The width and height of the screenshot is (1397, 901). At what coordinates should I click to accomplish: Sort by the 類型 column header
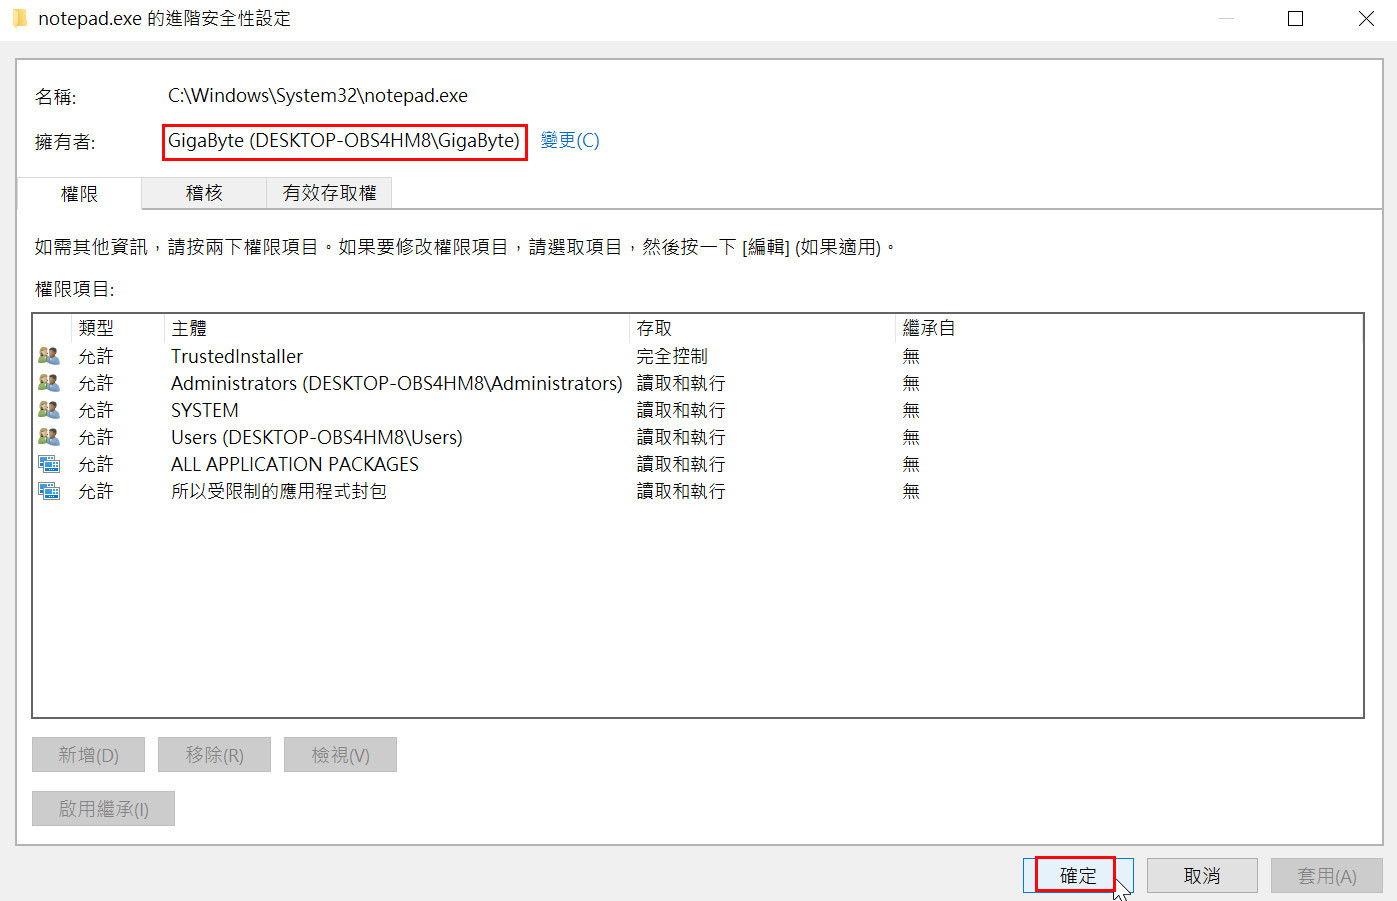96,328
